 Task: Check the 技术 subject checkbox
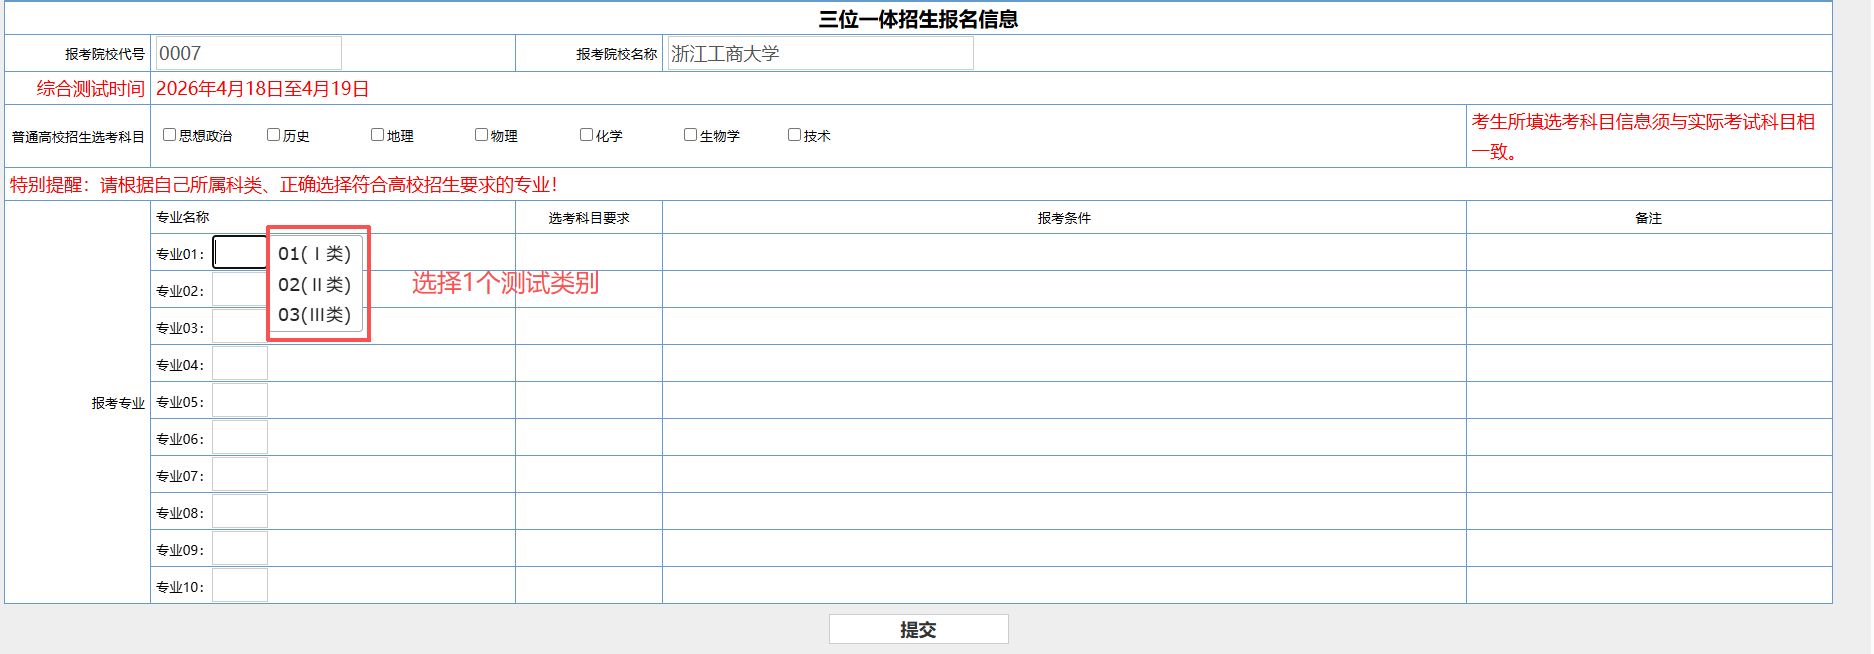coord(795,135)
